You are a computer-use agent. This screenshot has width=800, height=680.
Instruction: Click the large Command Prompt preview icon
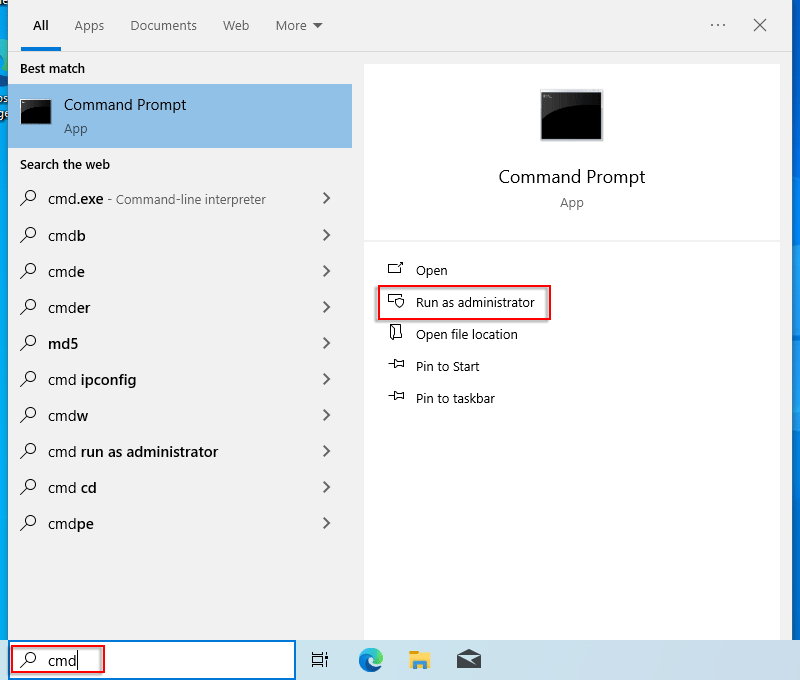[571, 115]
